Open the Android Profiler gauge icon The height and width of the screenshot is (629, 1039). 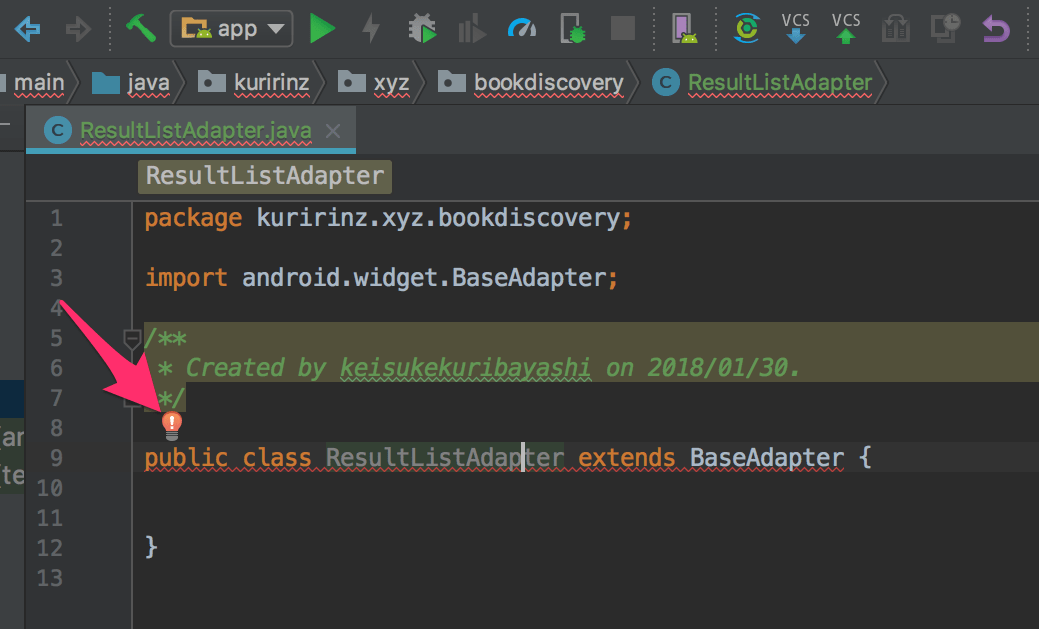click(523, 28)
